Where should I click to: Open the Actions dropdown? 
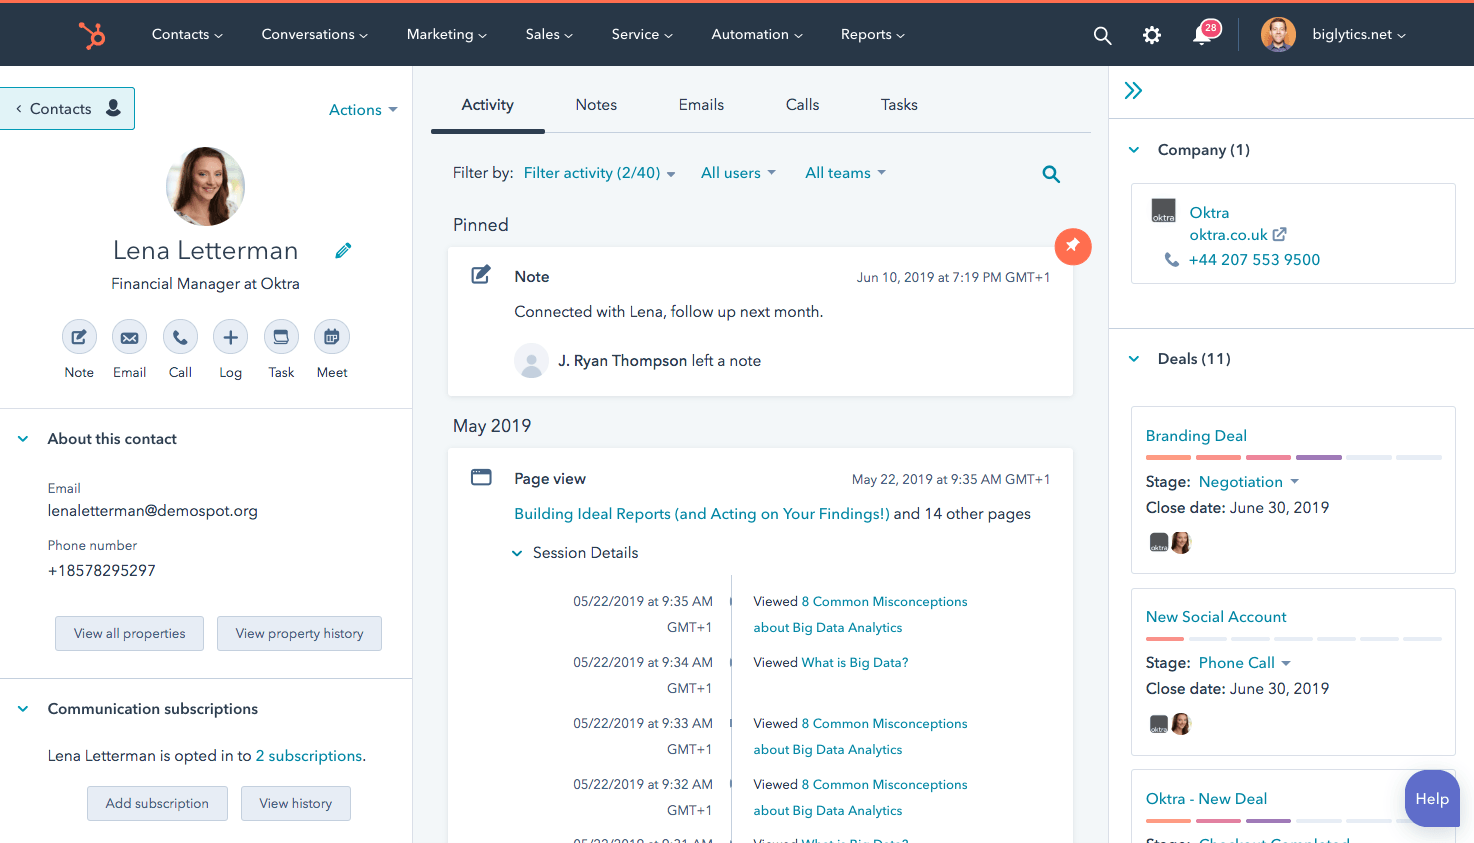click(363, 110)
